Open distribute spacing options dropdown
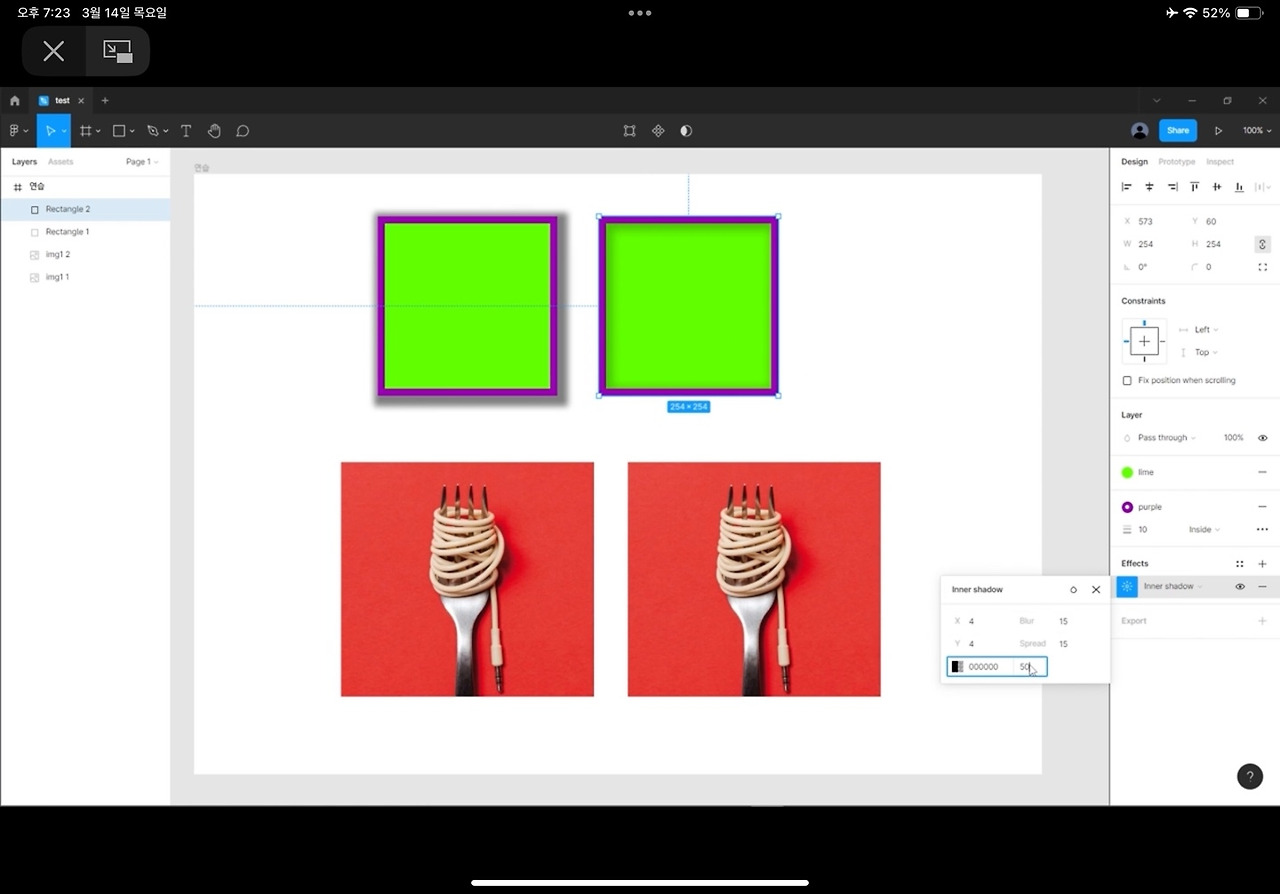Screen dimensions: 1280x894 [x=1264, y=187]
